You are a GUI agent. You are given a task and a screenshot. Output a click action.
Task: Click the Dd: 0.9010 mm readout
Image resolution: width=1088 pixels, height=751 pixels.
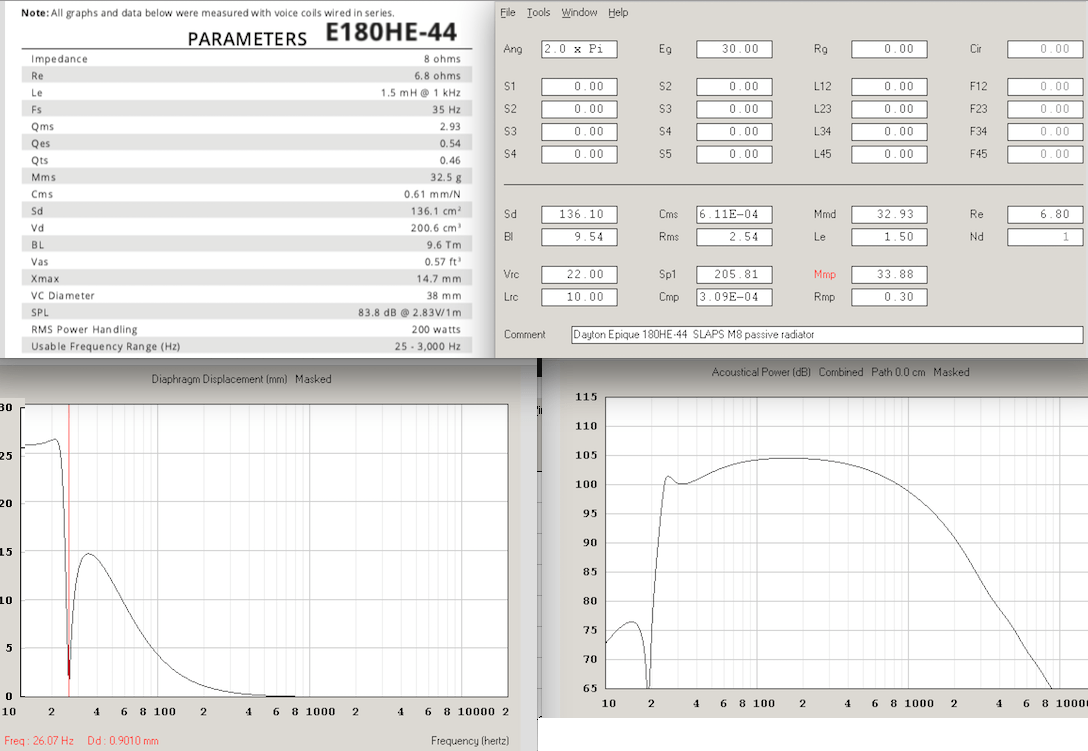click(x=123, y=741)
